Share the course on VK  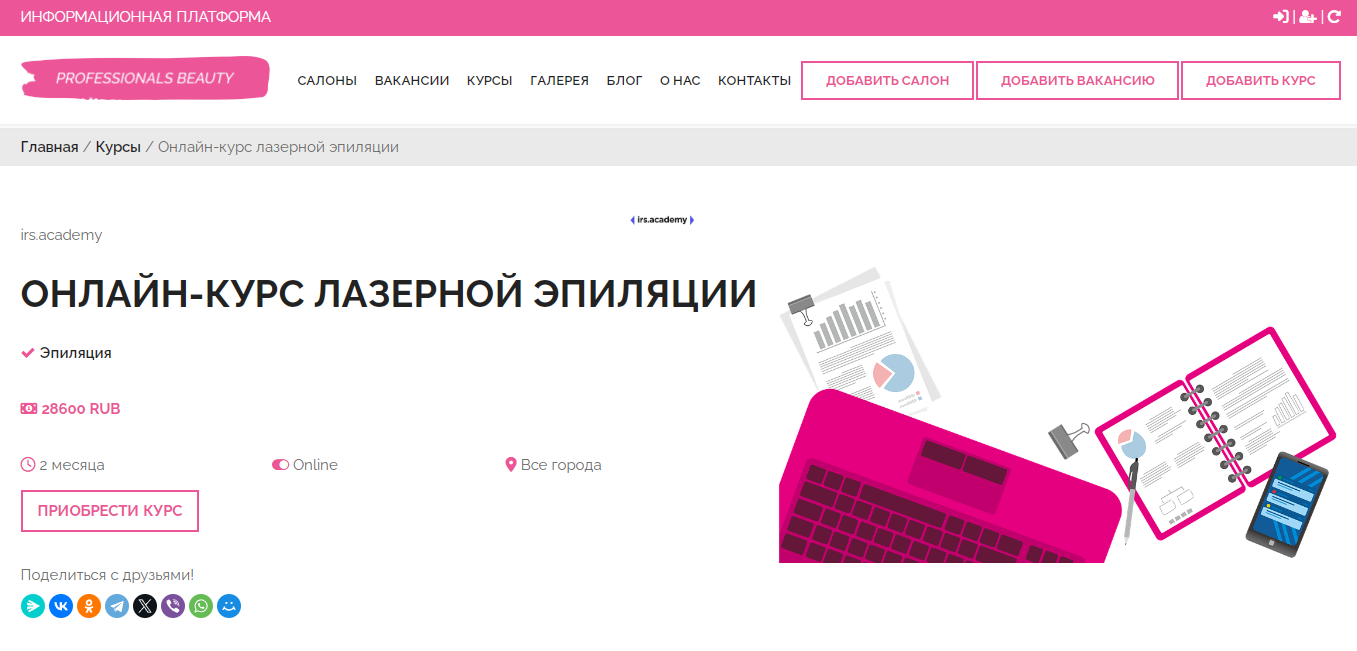[x=61, y=606]
